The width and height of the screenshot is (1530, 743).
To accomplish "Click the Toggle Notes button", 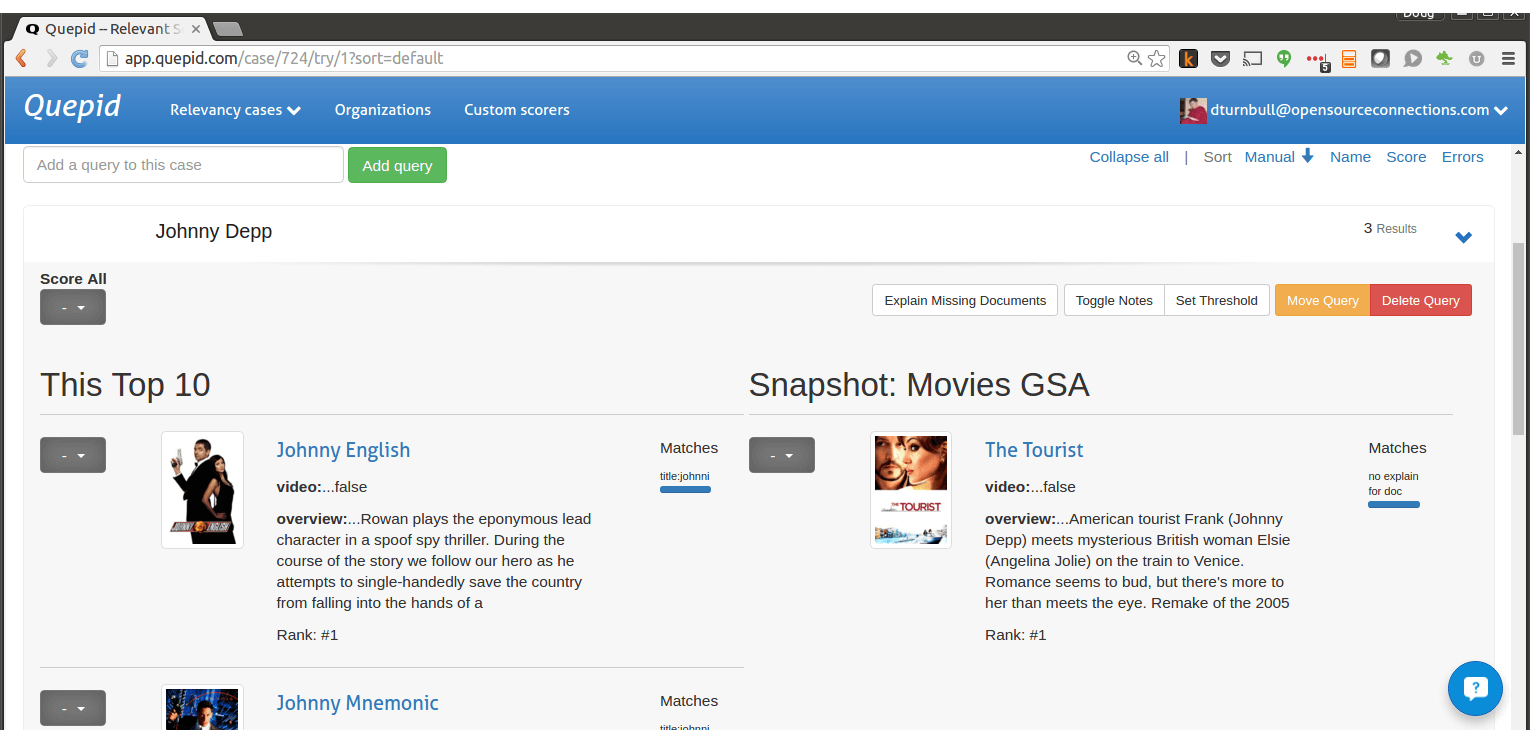I will (1114, 300).
